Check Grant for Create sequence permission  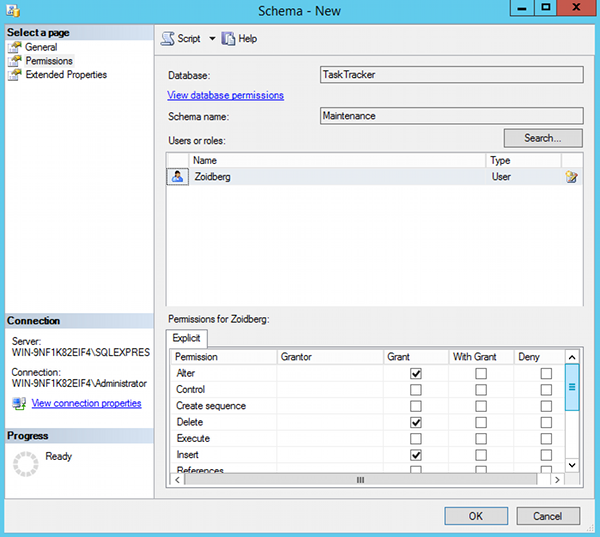coord(416,406)
